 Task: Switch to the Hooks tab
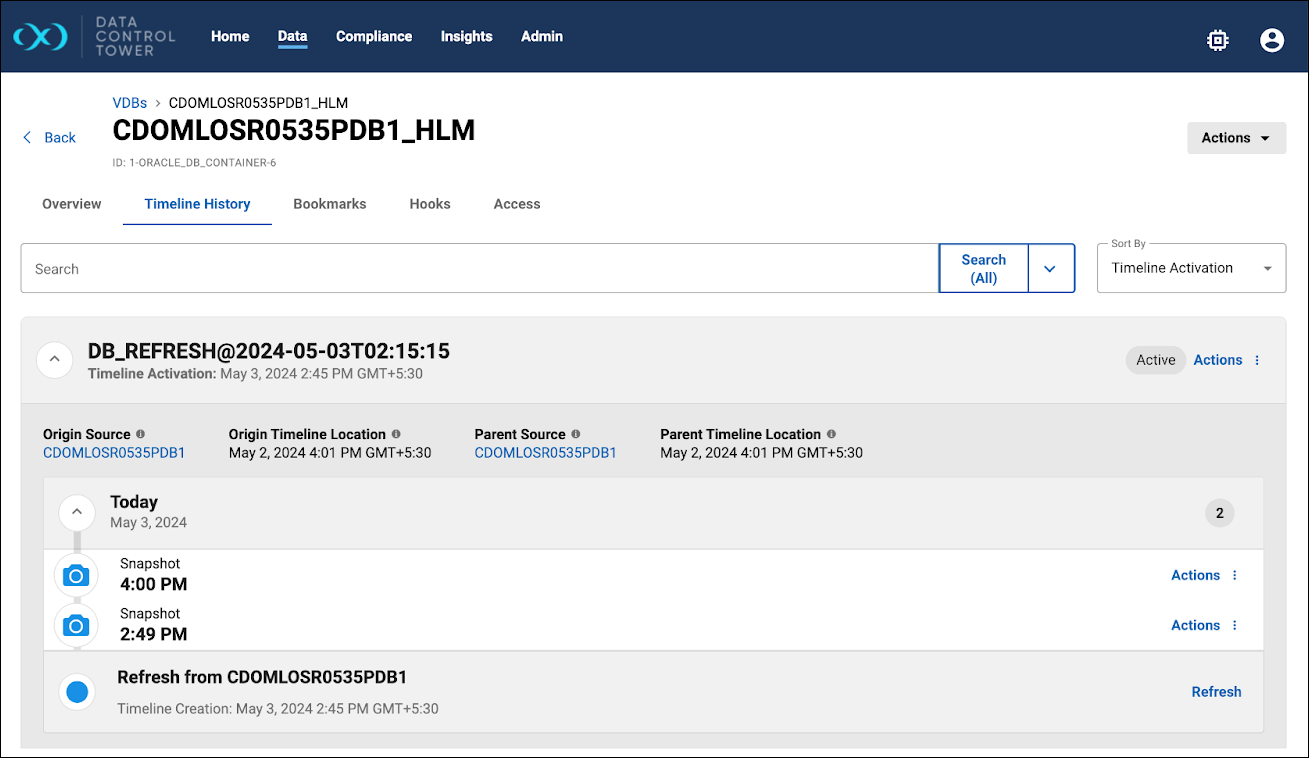[x=430, y=204]
